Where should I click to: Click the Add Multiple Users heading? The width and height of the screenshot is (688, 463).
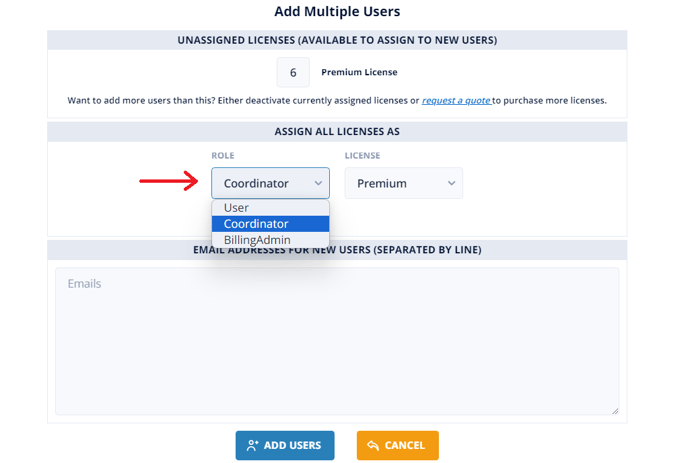pyautogui.click(x=337, y=11)
